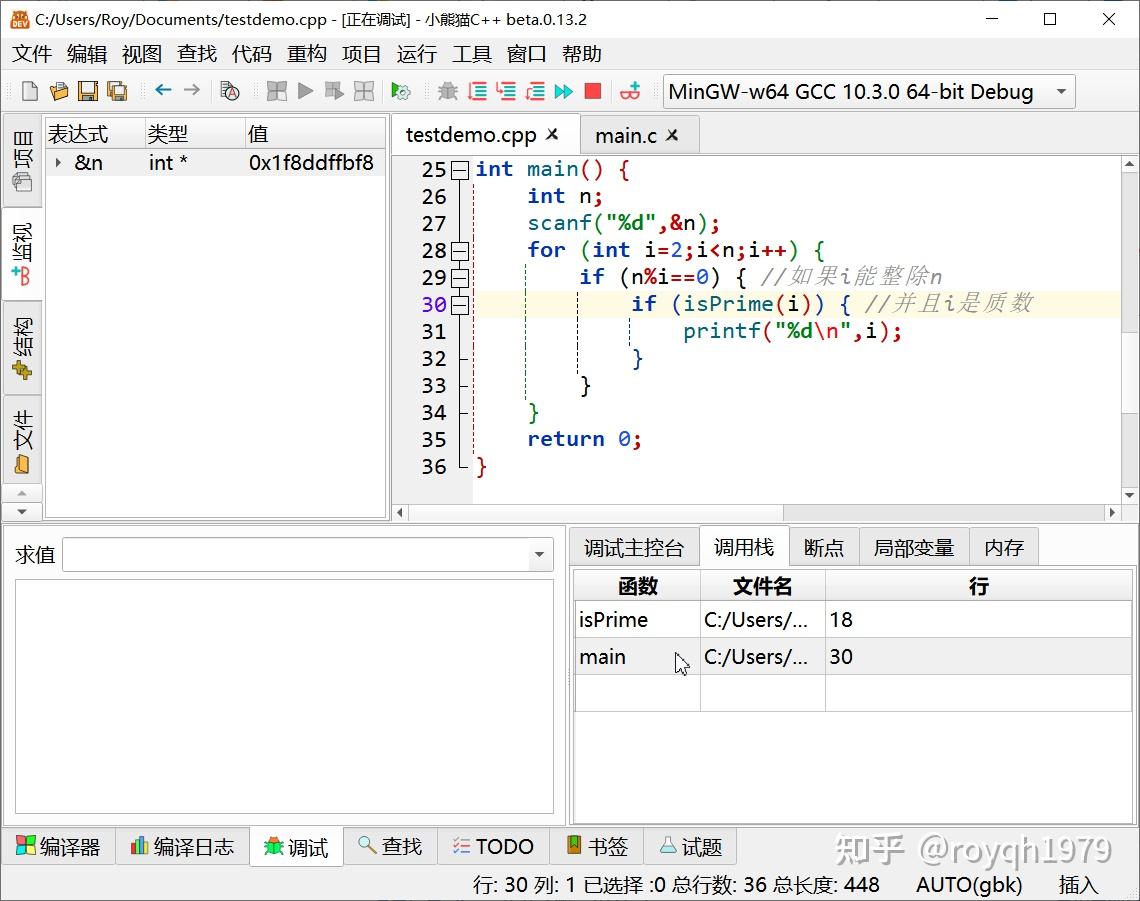Click the Step Over debug icon
1140x901 pixels.
click(478, 92)
